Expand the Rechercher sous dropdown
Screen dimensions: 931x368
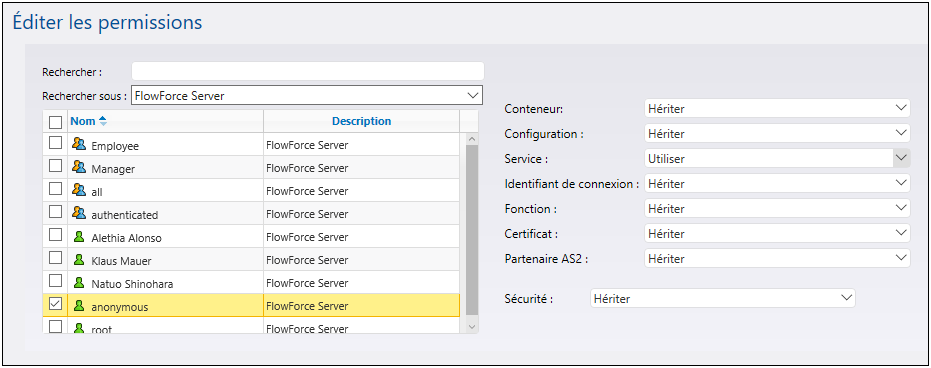coord(307,96)
